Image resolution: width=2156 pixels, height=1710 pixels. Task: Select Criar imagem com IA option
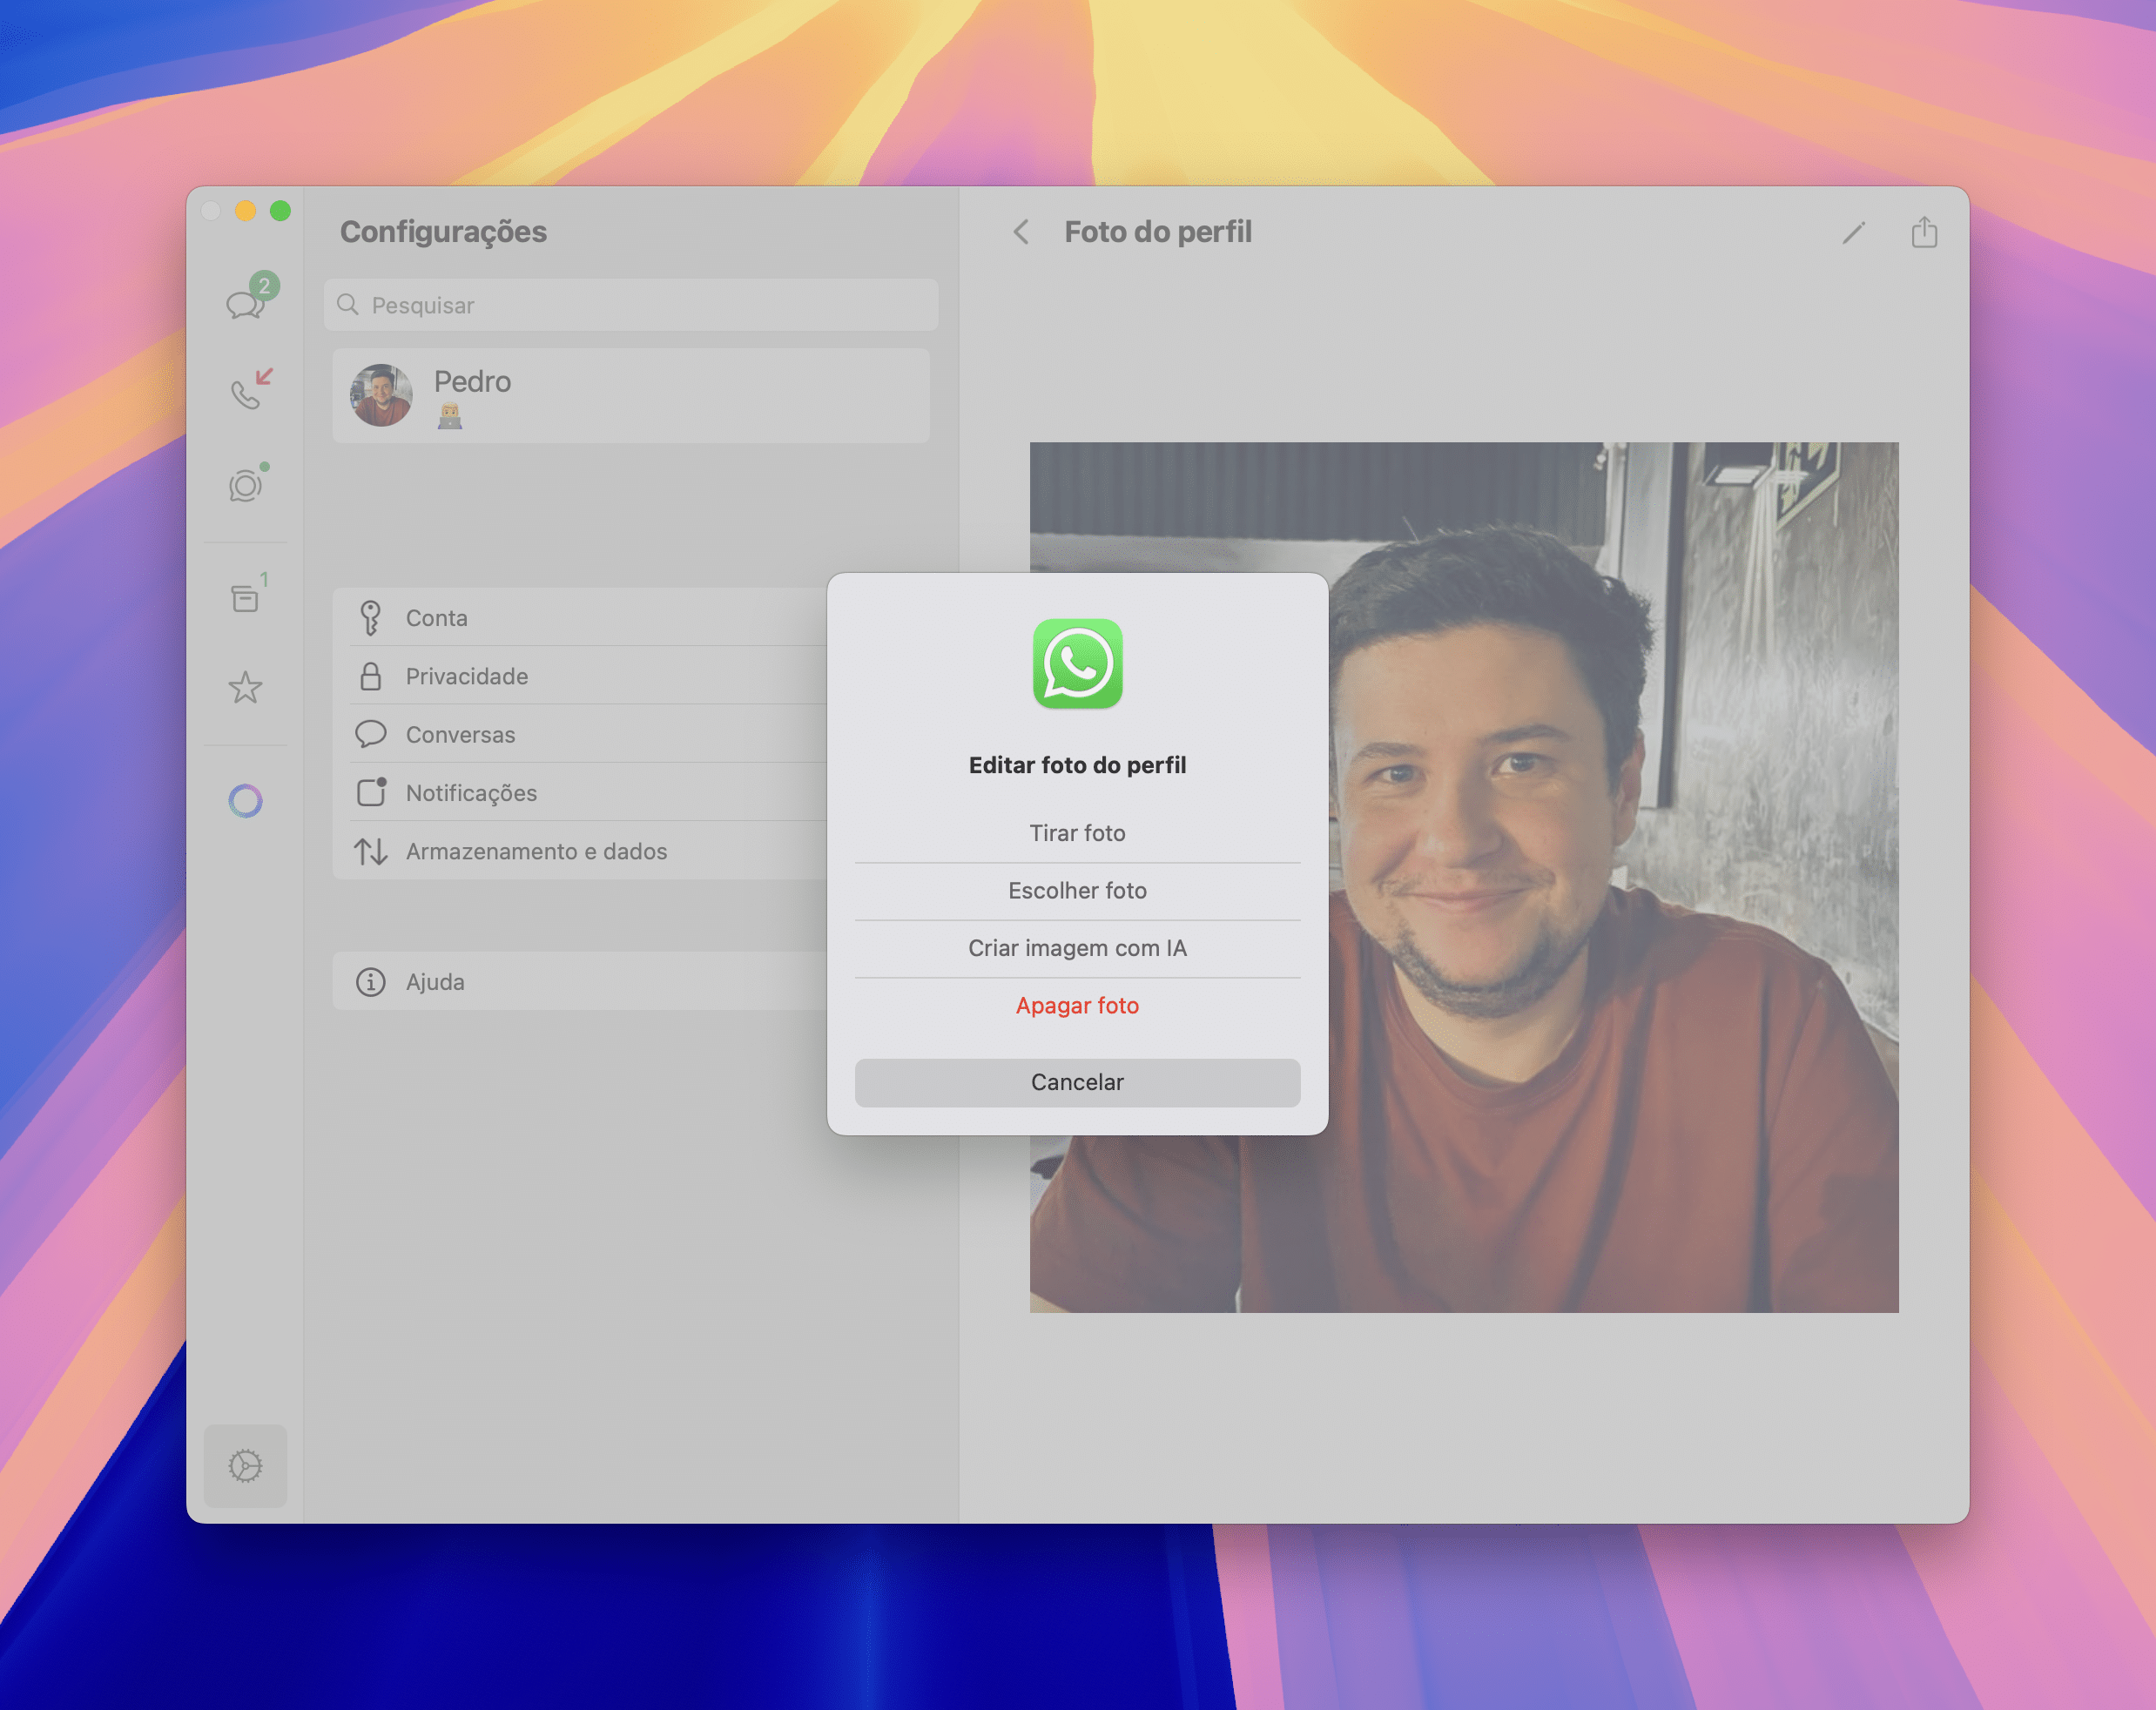click(x=1077, y=948)
